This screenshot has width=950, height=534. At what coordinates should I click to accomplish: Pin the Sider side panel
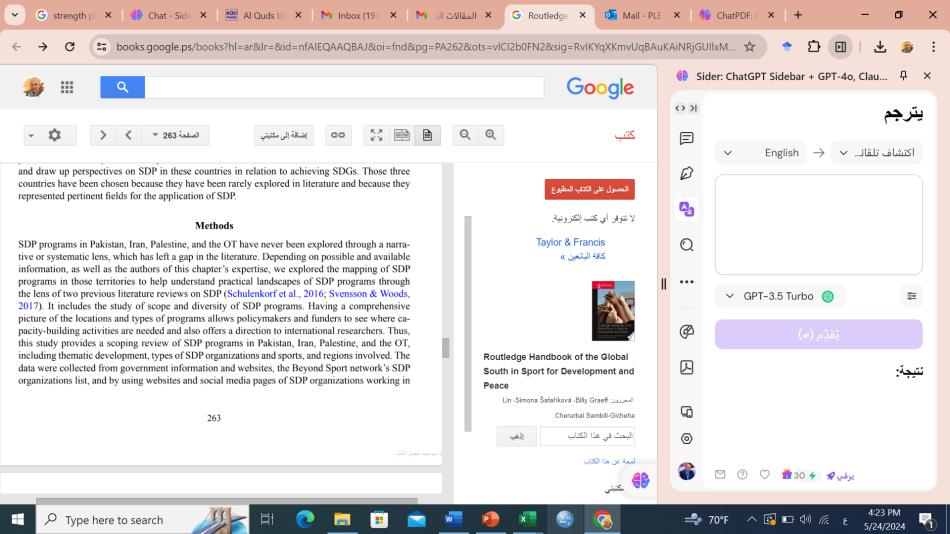(x=903, y=76)
